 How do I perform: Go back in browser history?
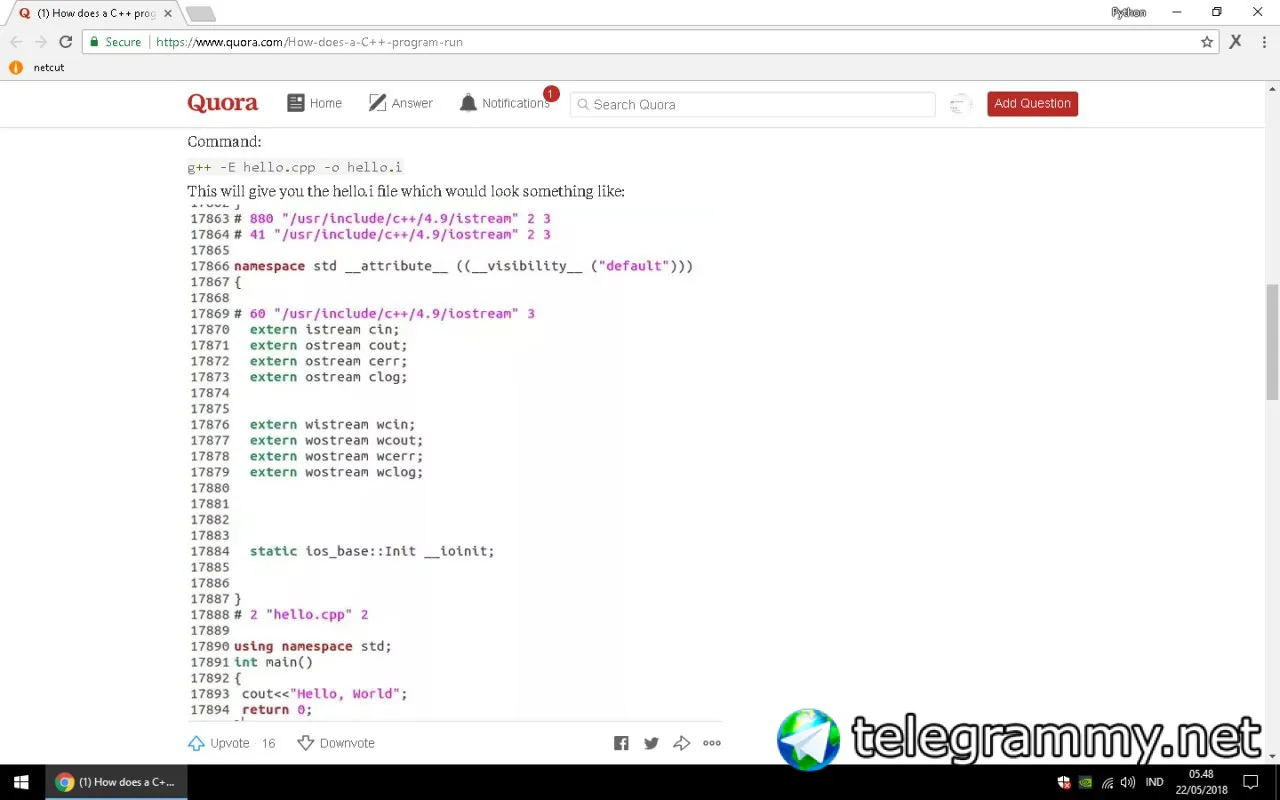(x=16, y=42)
